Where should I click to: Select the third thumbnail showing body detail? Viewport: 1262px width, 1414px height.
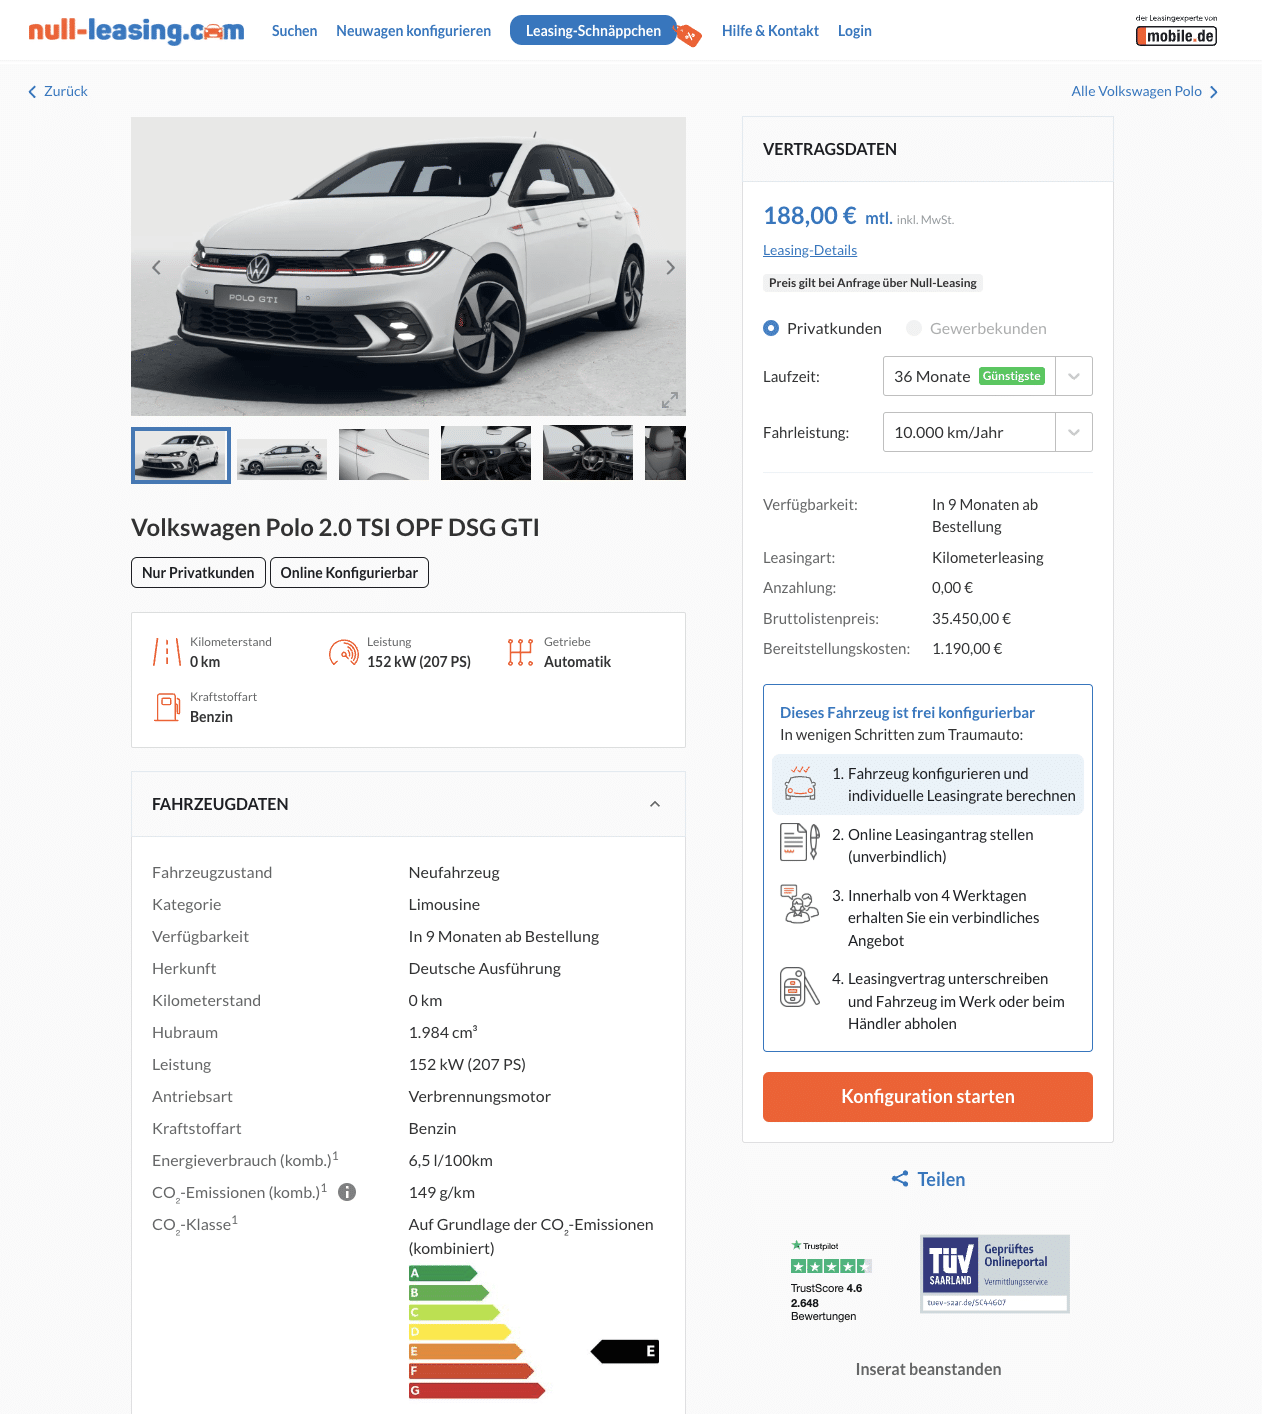click(x=384, y=455)
